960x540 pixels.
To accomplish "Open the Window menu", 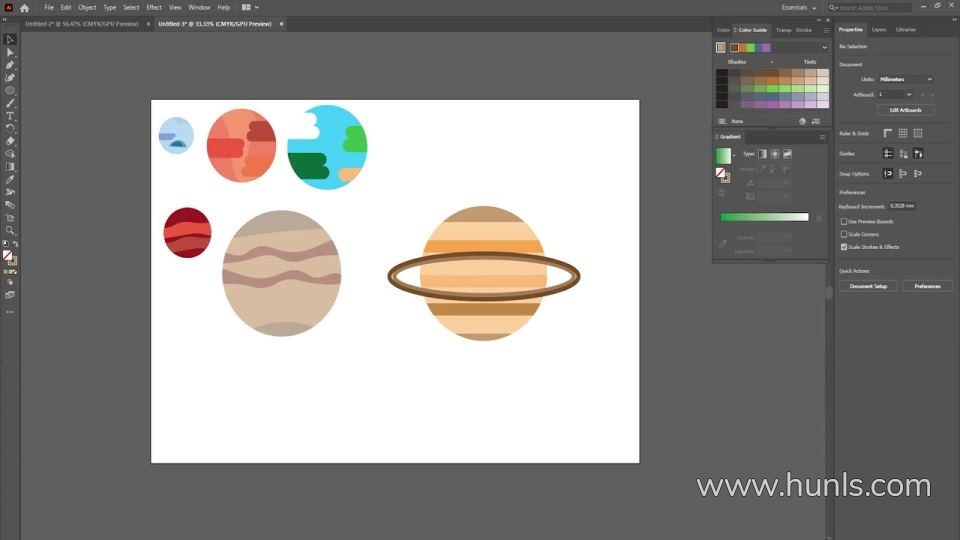I will click(x=199, y=7).
